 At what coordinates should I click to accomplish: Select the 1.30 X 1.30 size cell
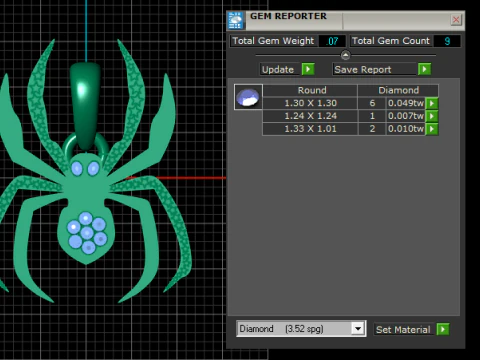click(310, 103)
